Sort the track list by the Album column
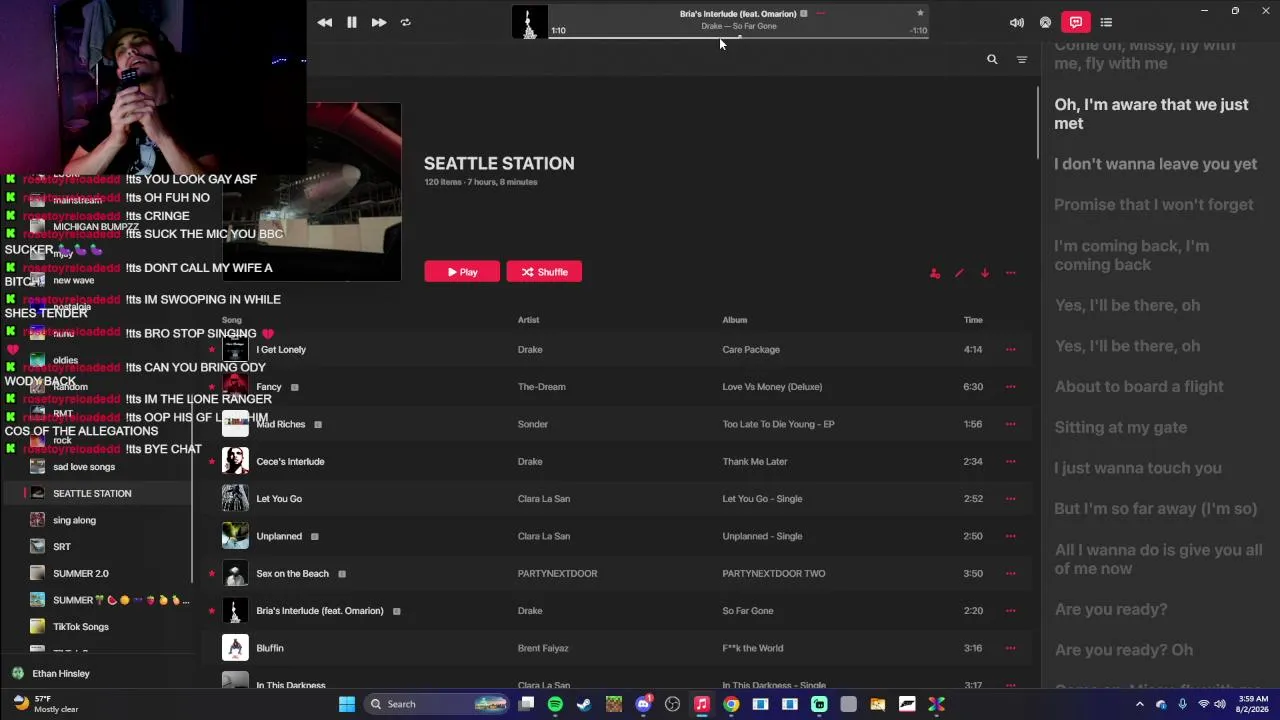 pyautogui.click(x=735, y=320)
